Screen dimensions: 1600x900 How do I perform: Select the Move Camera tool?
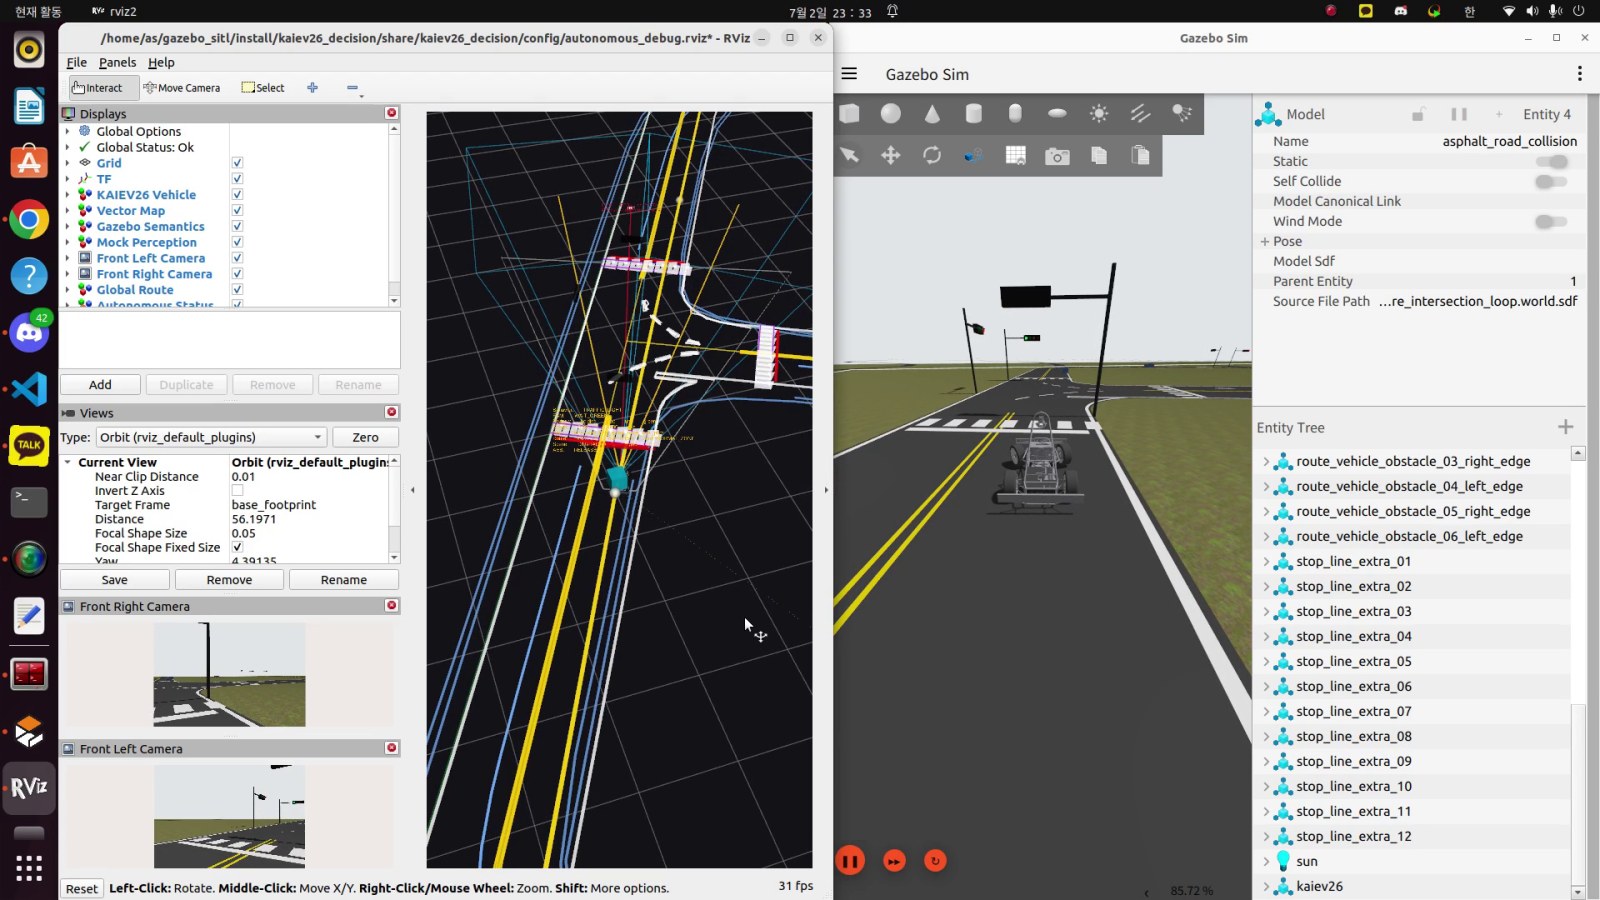click(x=182, y=88)
